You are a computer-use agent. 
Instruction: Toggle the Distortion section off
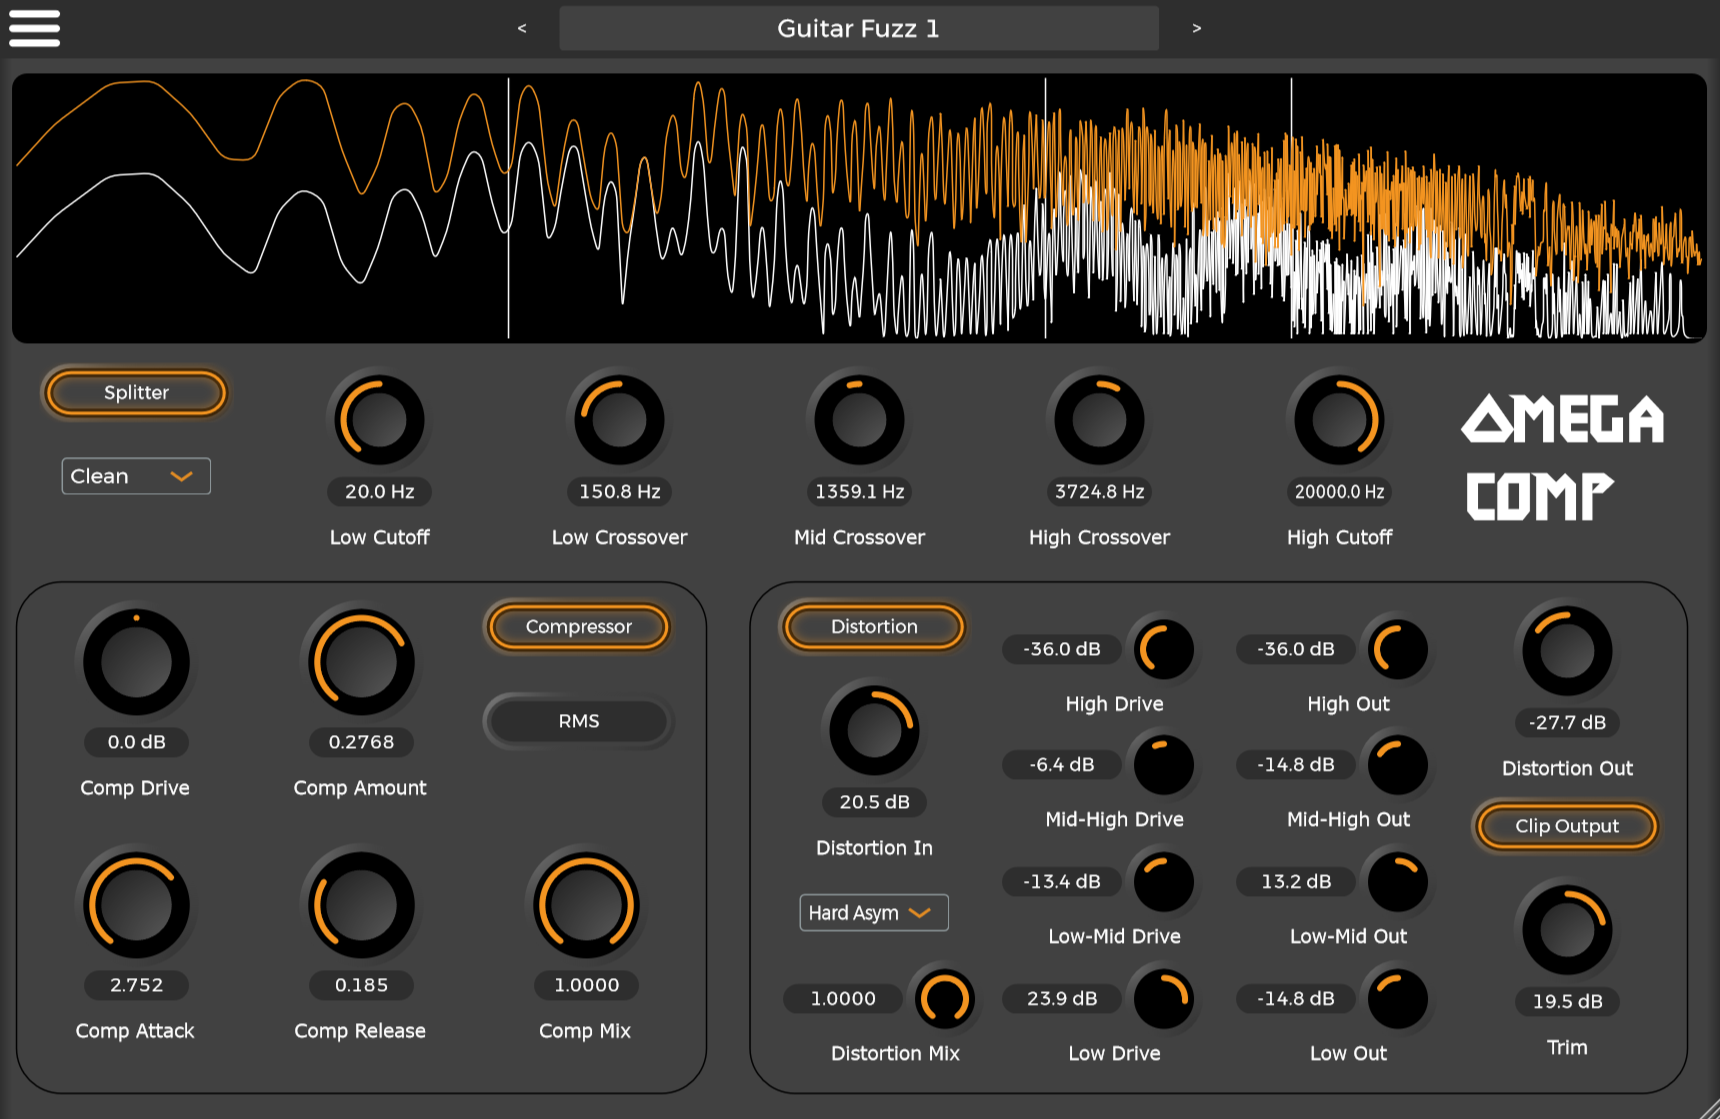[873, 627]
